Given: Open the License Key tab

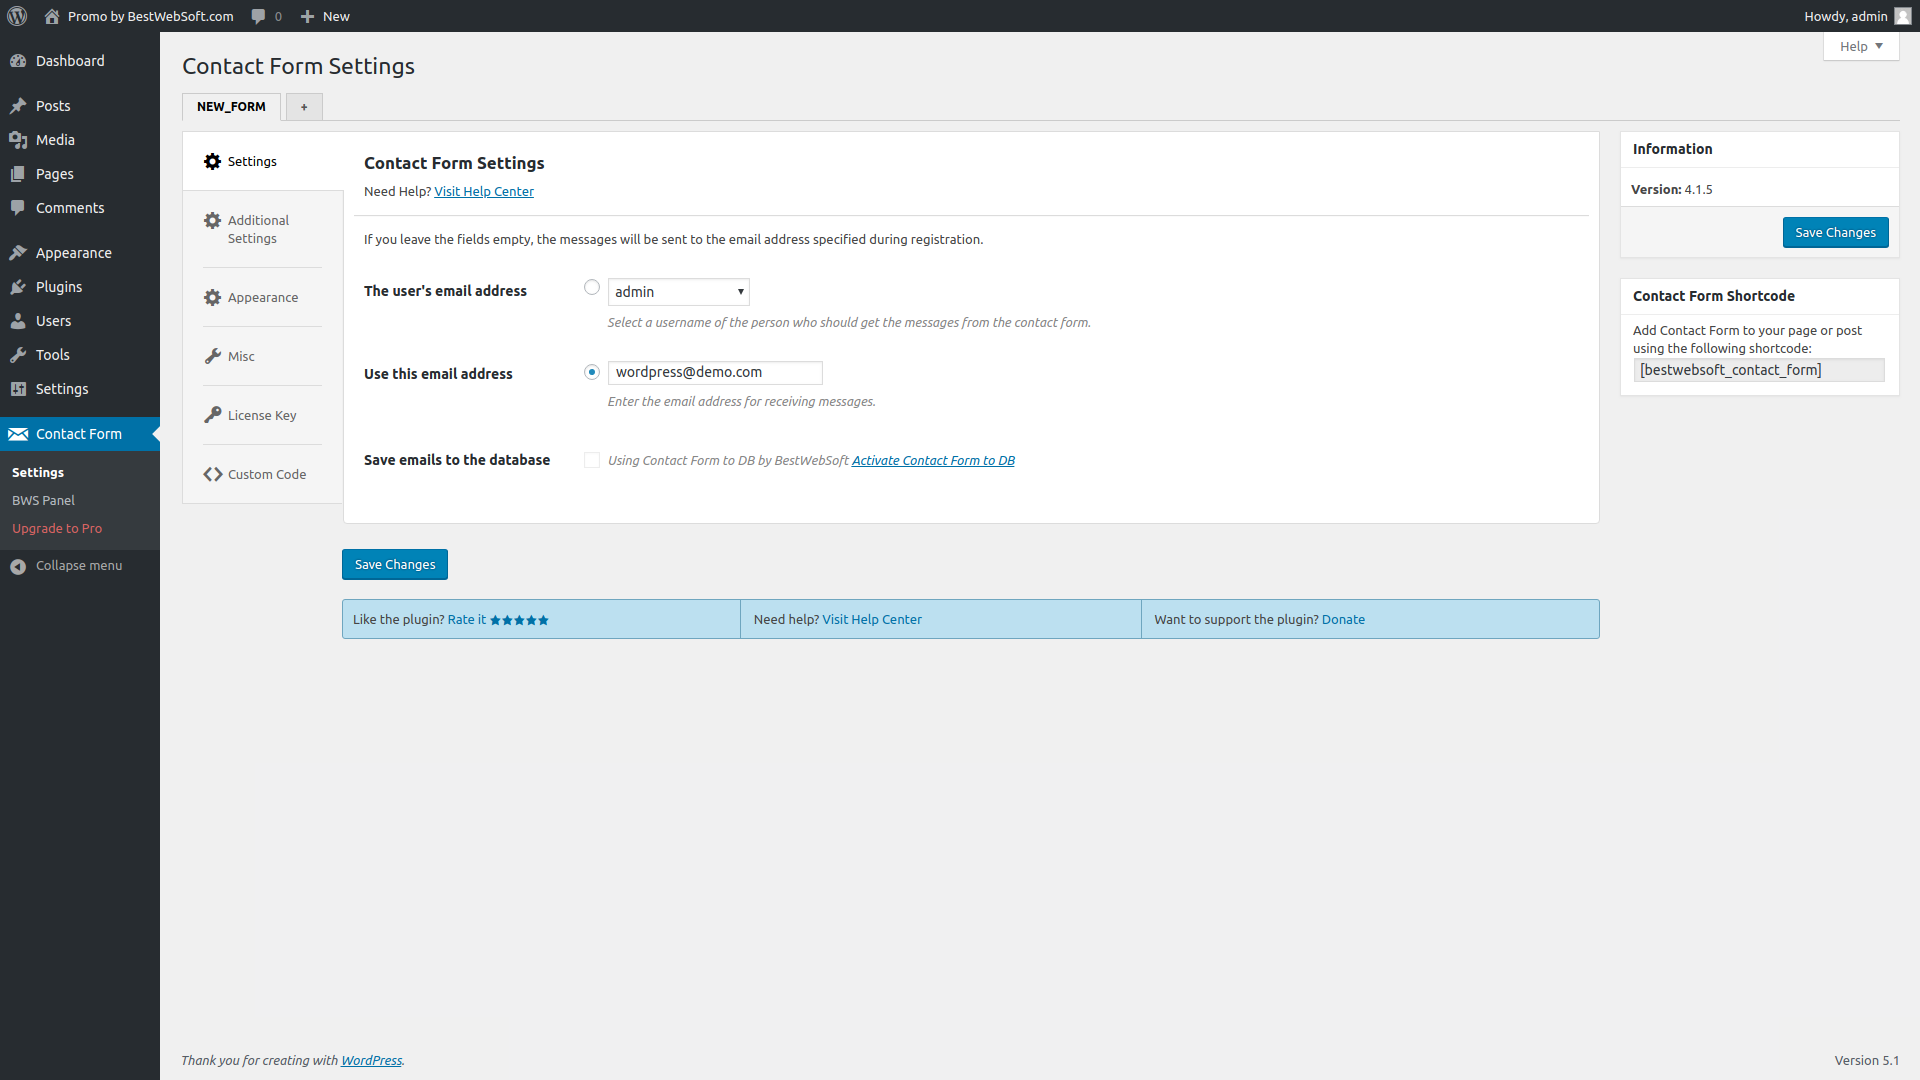Looking at the screenshot, I should [x=262, y=415].
